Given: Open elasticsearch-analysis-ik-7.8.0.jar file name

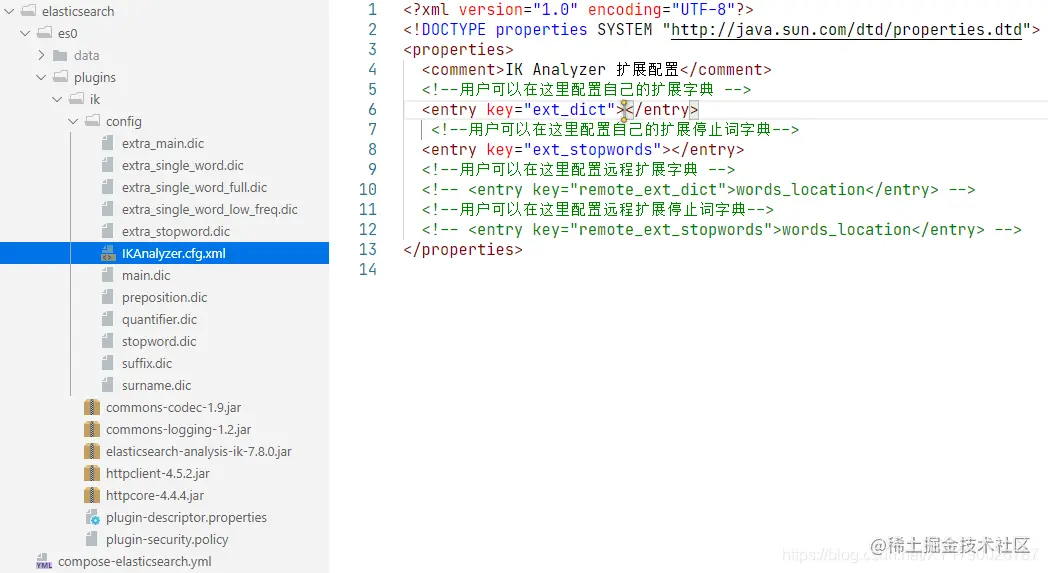Looking at the screenshot, I should pyautogui.click(x=199, y=452).
